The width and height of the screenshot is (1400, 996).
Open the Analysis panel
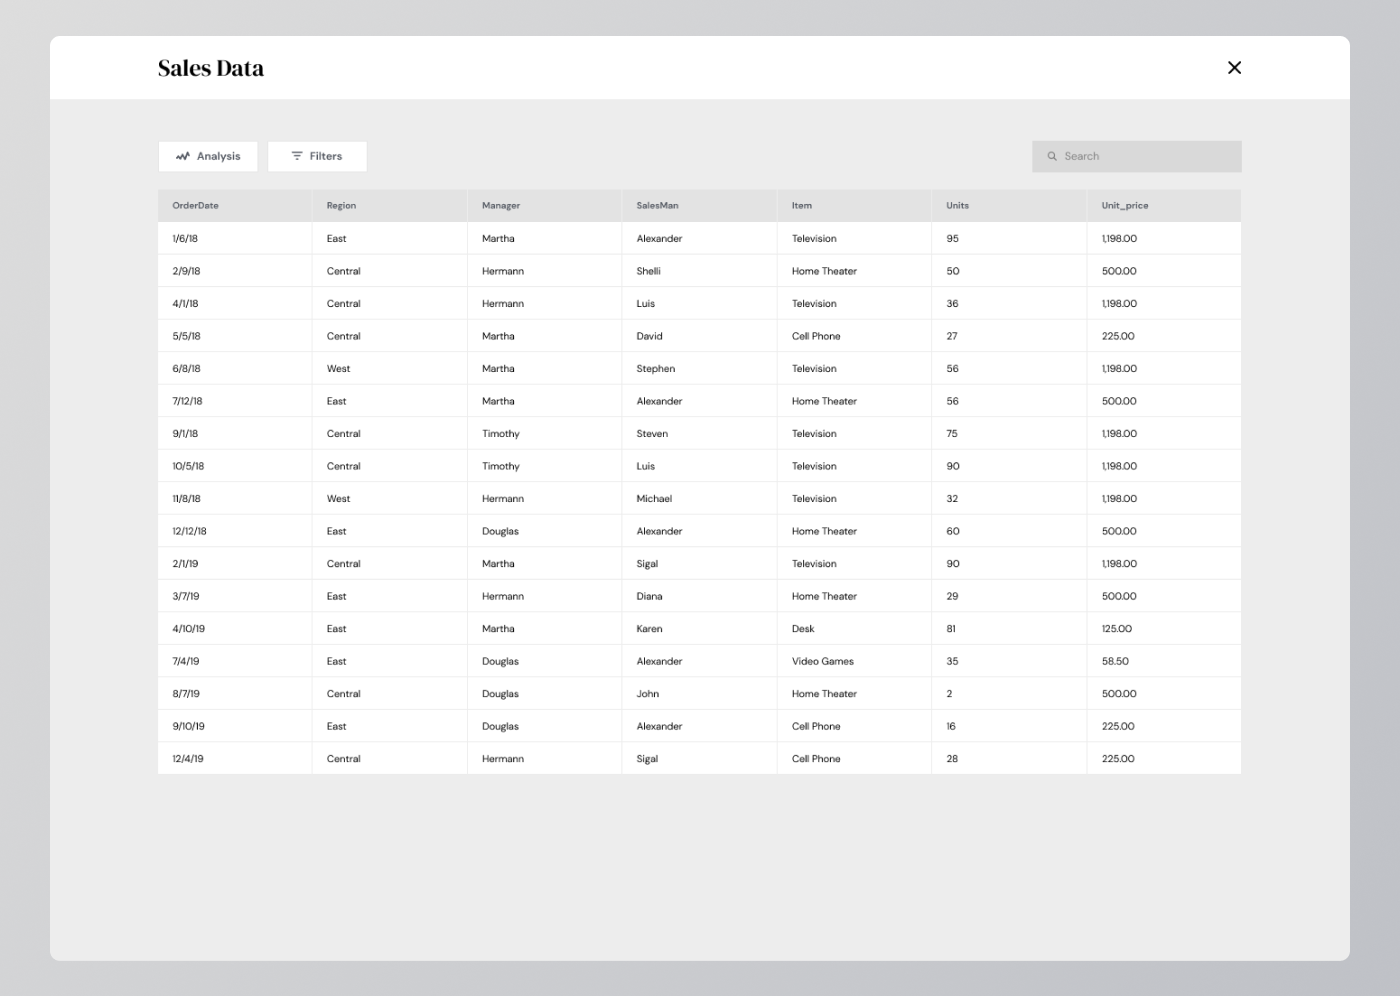point(208,156)
